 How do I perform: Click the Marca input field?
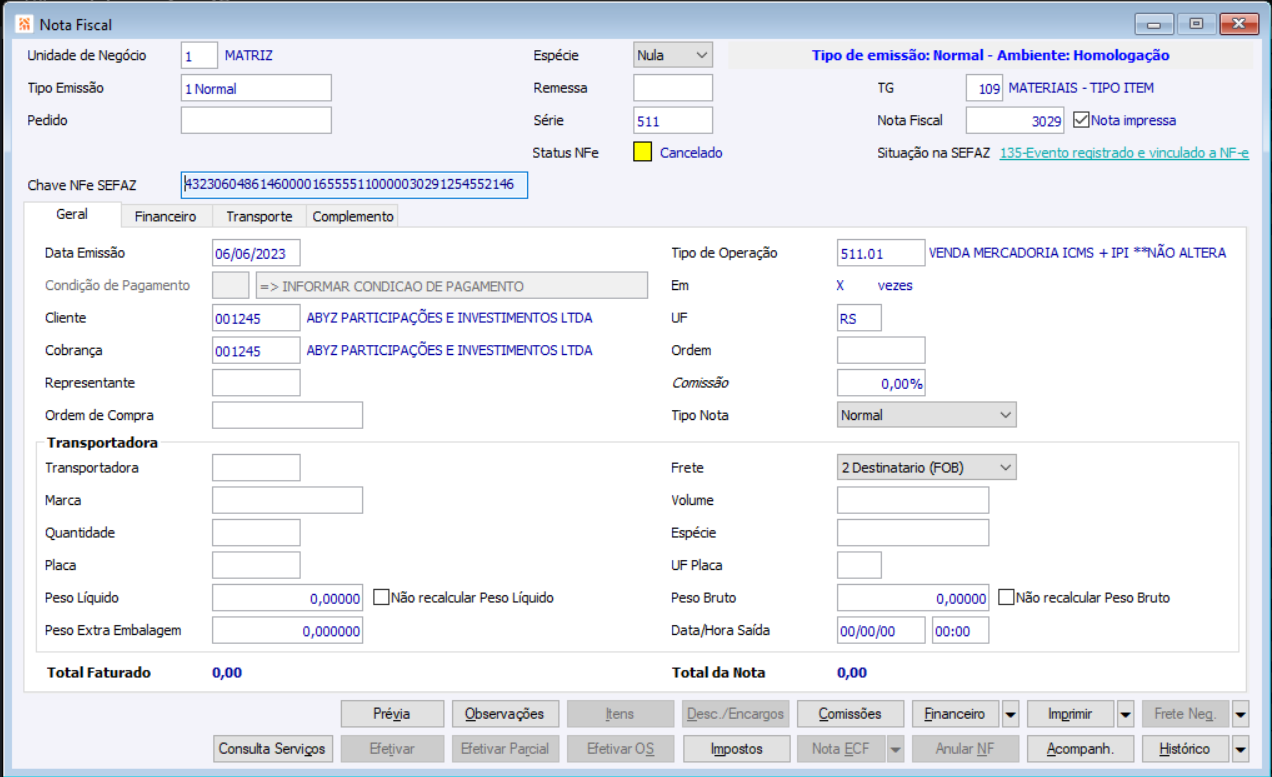(x=288, y=500)
